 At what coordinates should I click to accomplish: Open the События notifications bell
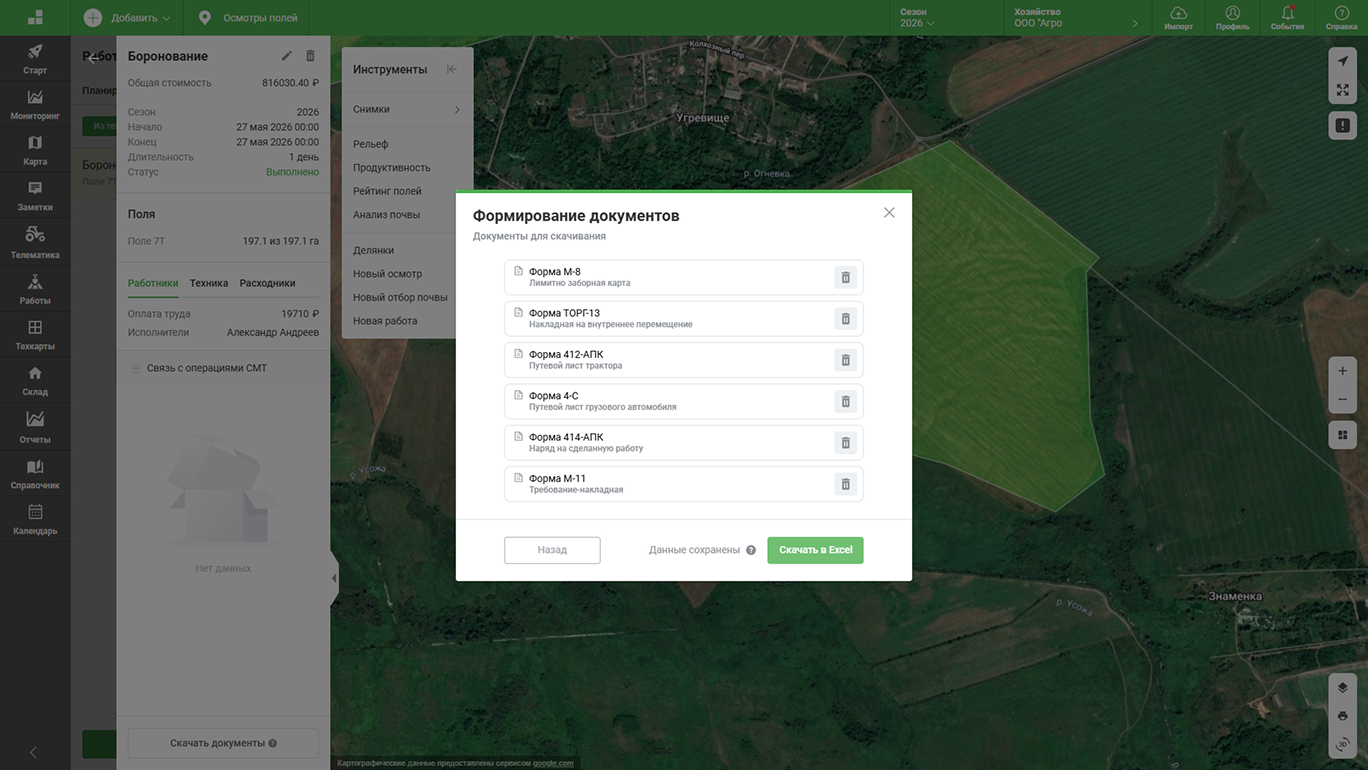pos(1287,17)
